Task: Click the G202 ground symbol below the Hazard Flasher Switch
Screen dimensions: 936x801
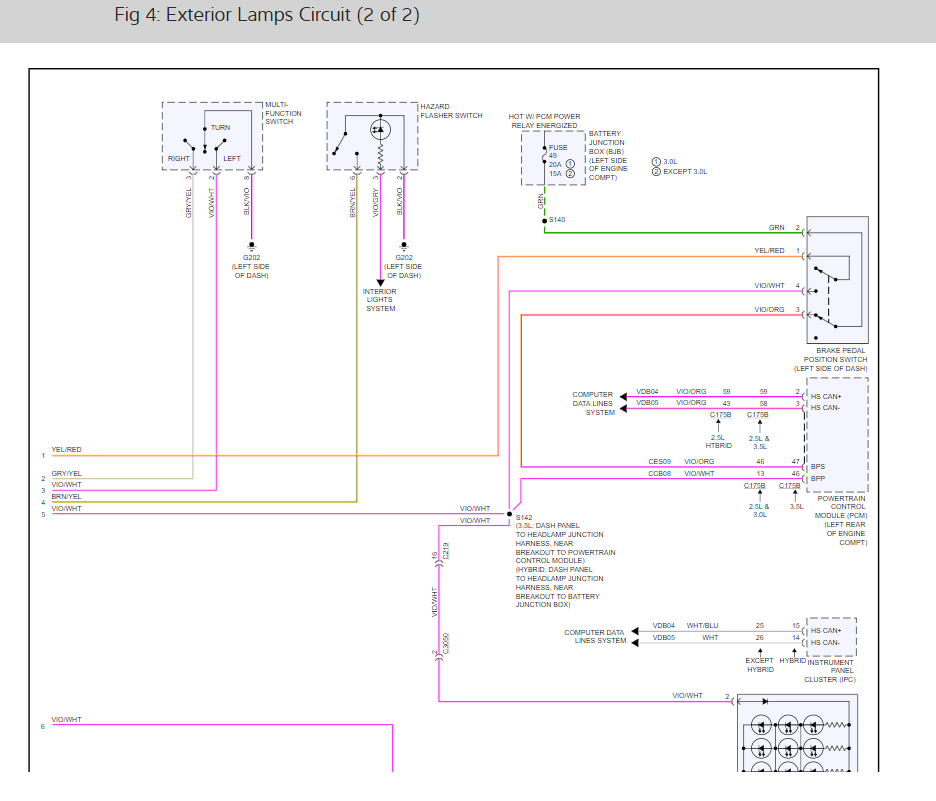Action: click(x=403, y=245)
